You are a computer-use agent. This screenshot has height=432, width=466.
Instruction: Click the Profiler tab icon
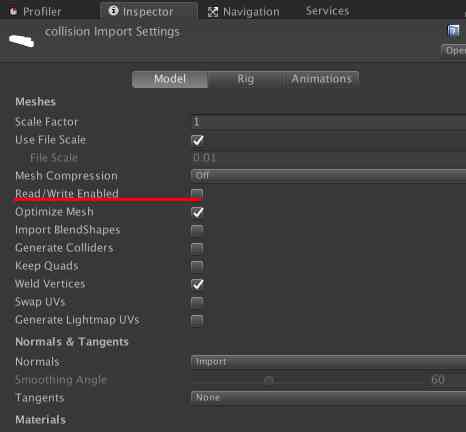[x=13, y=12]
